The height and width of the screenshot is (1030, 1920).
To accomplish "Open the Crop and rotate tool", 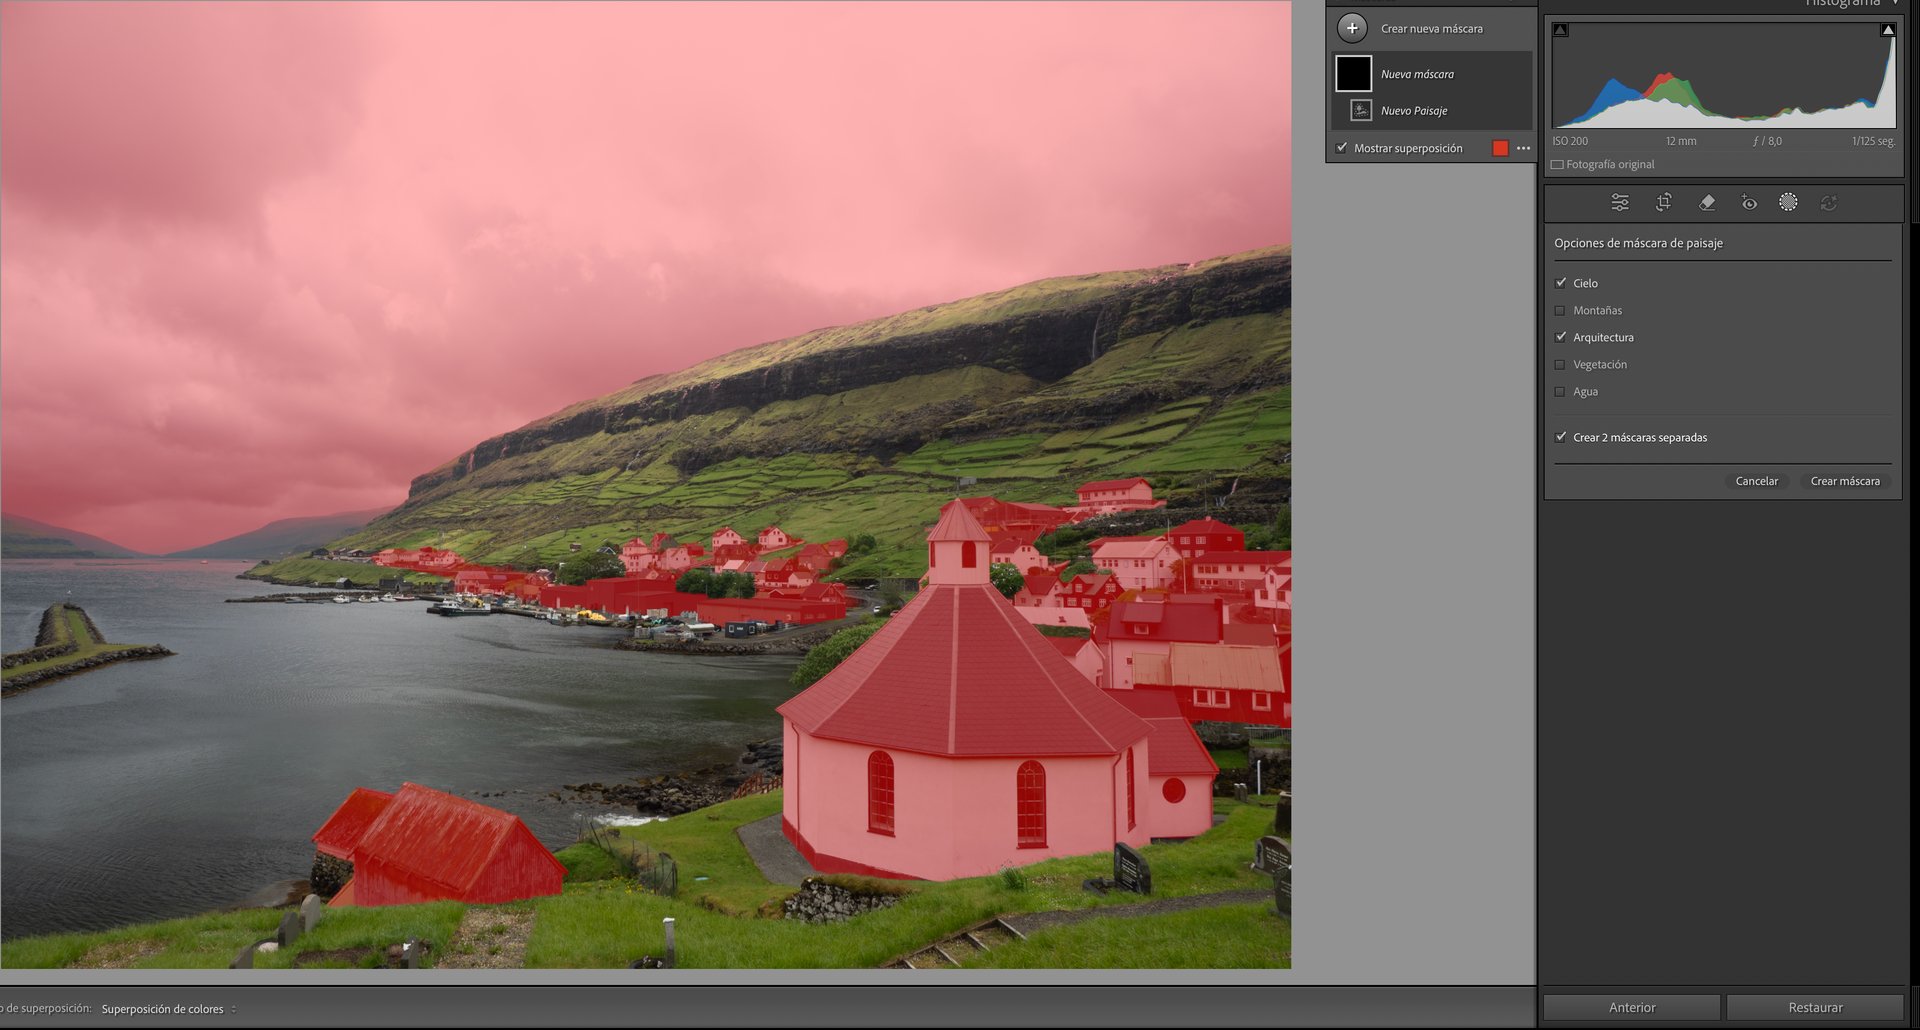I will [1663, 202].
